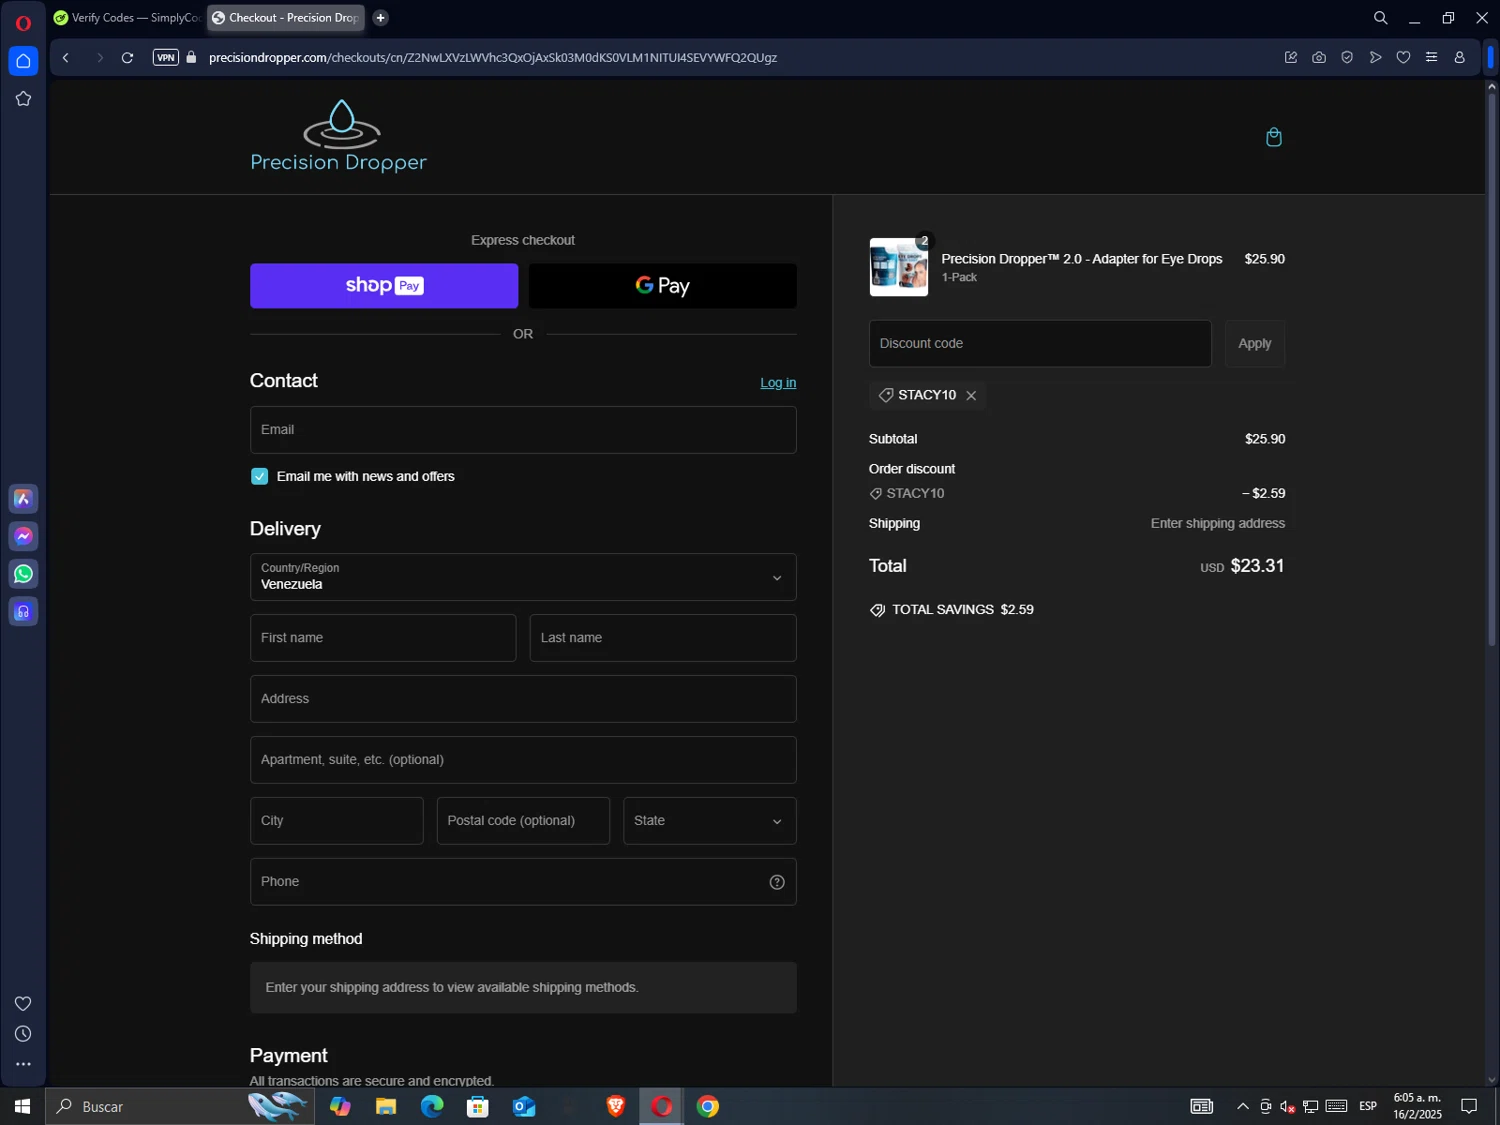Open the Windows Start menu
This screenshot has height=1125, width=1500.
[22, 1106]
